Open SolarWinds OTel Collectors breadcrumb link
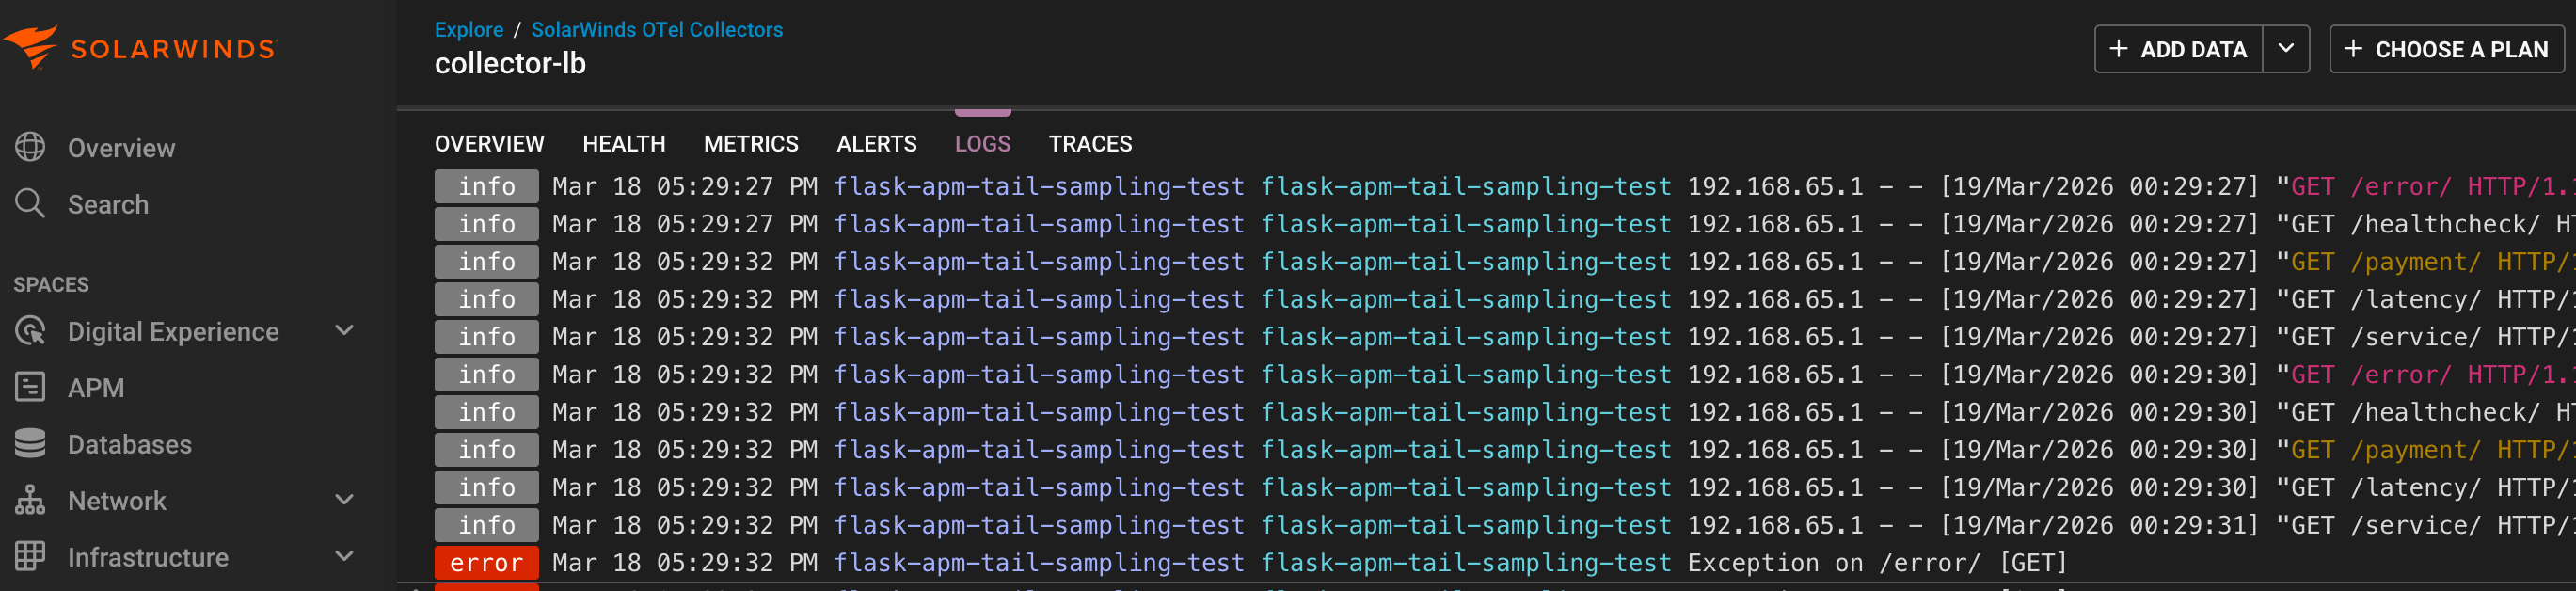The image size is (2576, 591). [656, 30]
